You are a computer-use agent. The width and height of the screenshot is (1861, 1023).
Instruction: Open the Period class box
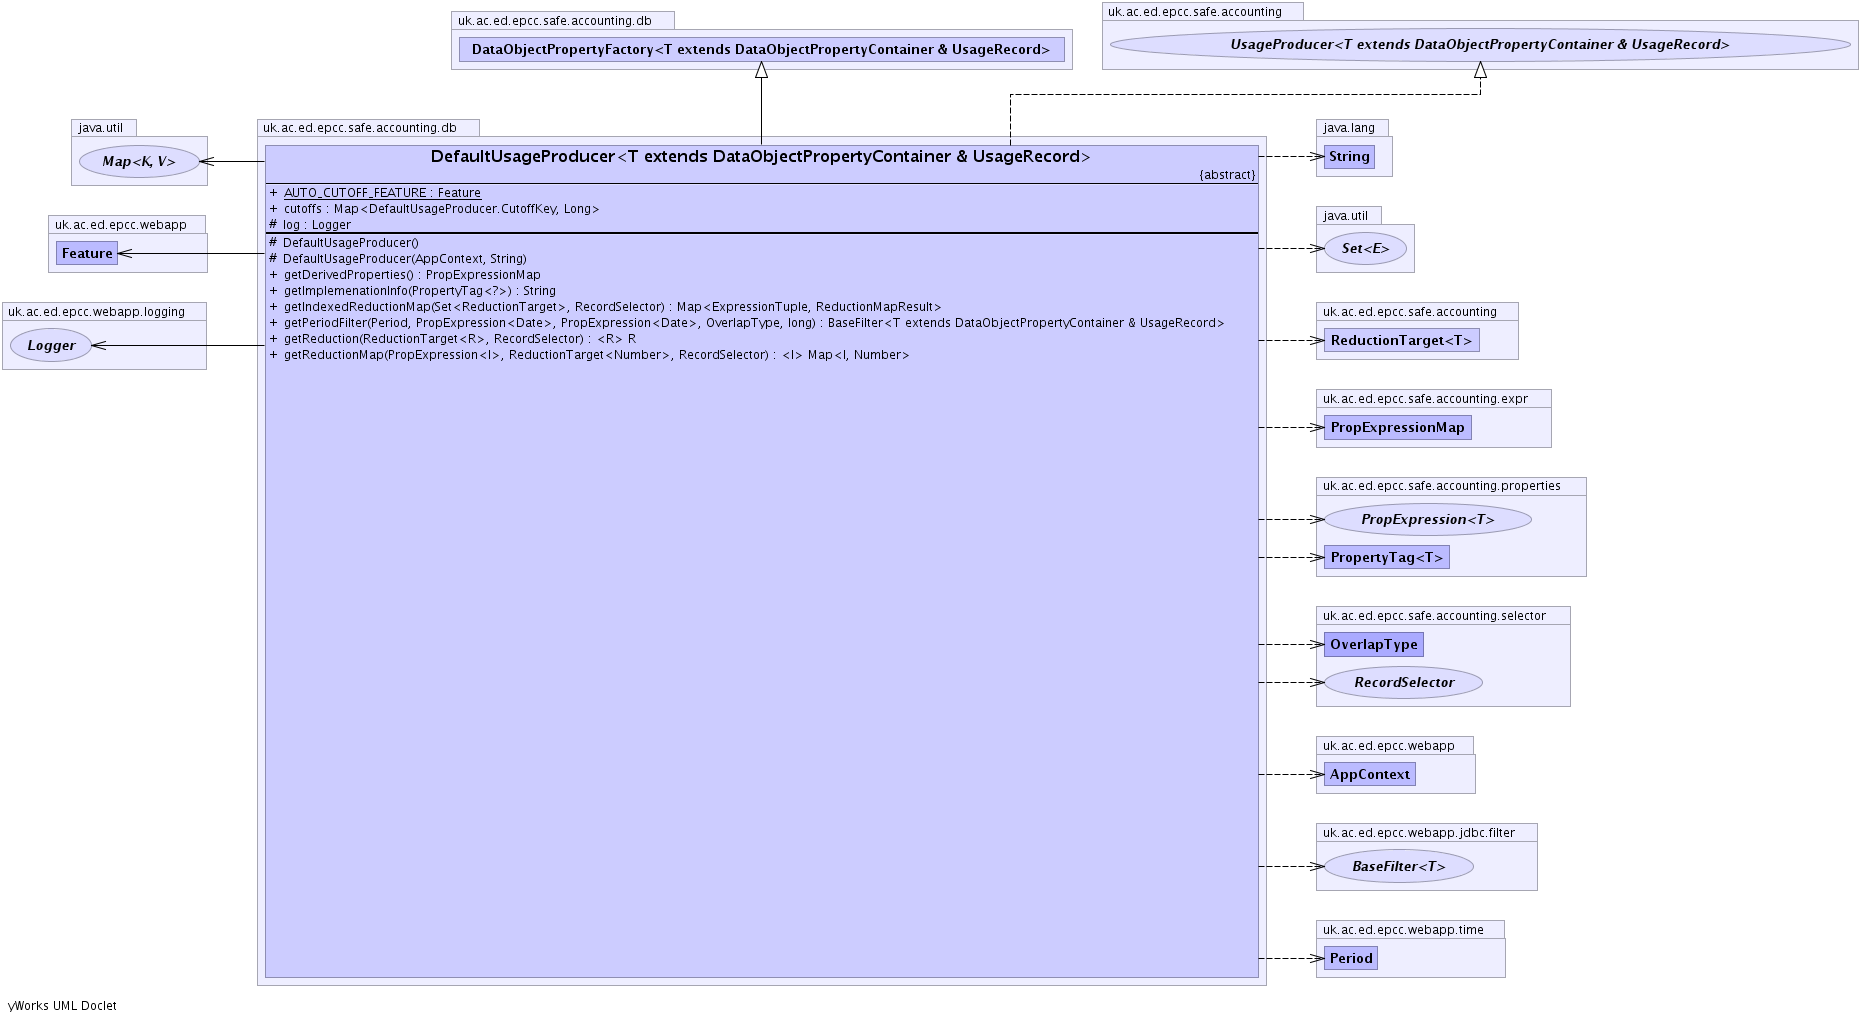click(x=1350, y=959)
